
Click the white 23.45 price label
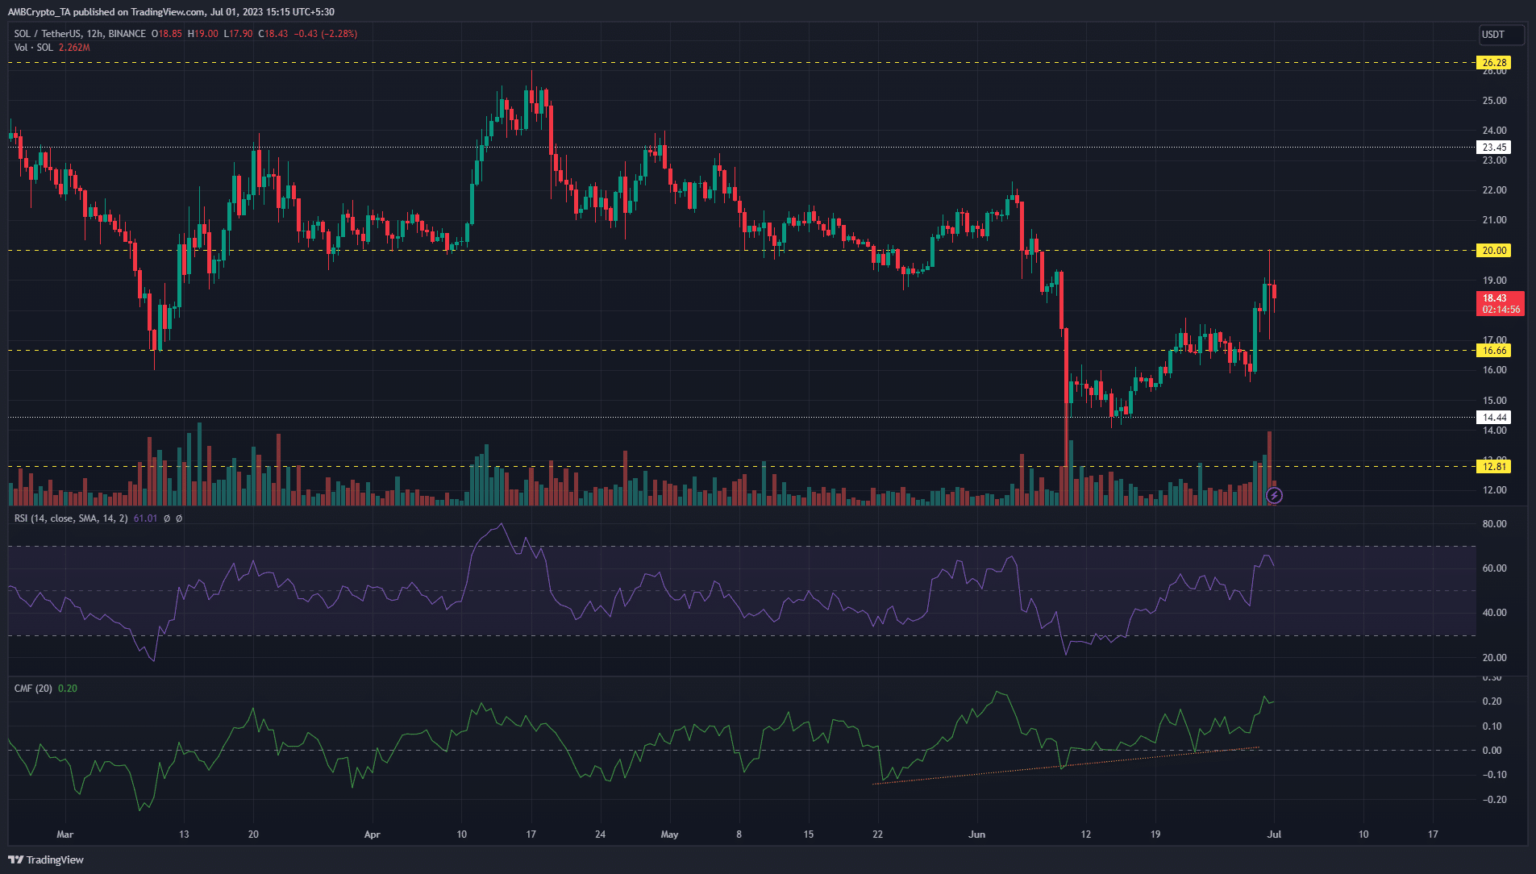(1494, 147)
